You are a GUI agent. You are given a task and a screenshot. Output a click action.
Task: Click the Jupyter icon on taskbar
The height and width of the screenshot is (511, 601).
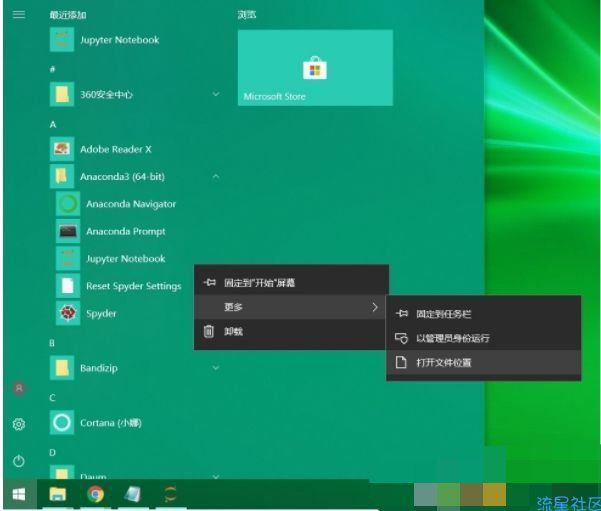point(170,494)
